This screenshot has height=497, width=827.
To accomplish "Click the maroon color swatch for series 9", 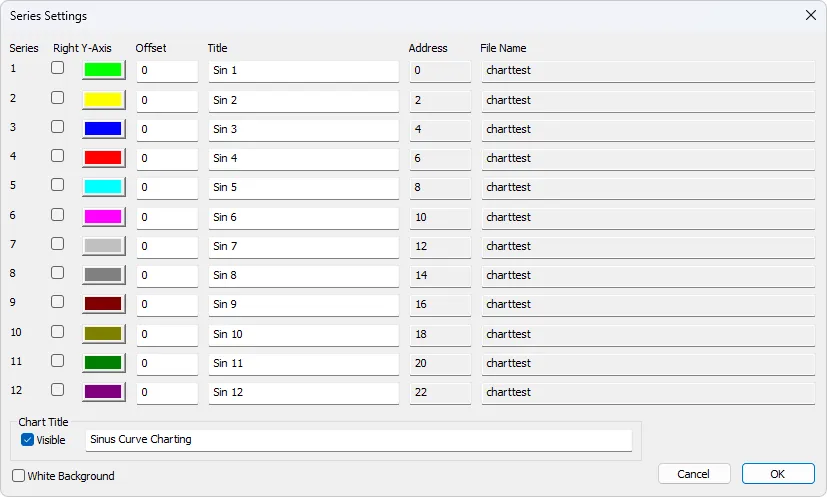I will click(103, 304).
